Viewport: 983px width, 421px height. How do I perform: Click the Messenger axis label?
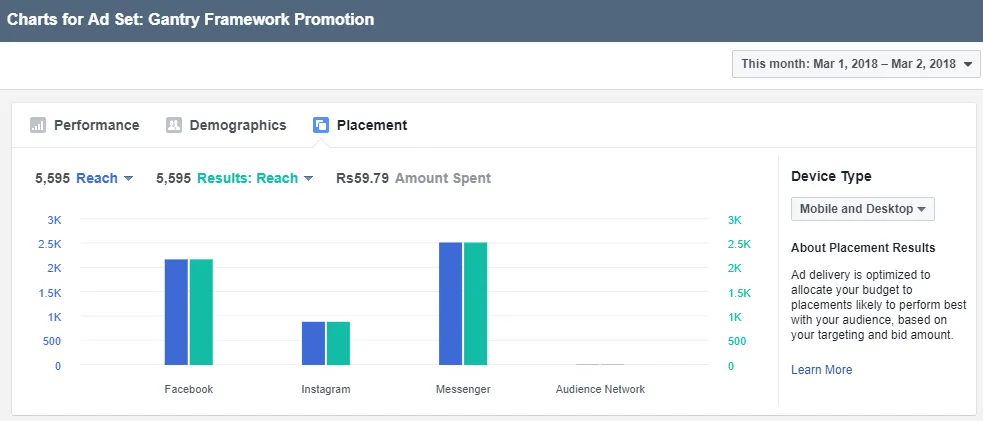[x=463, y=389]
